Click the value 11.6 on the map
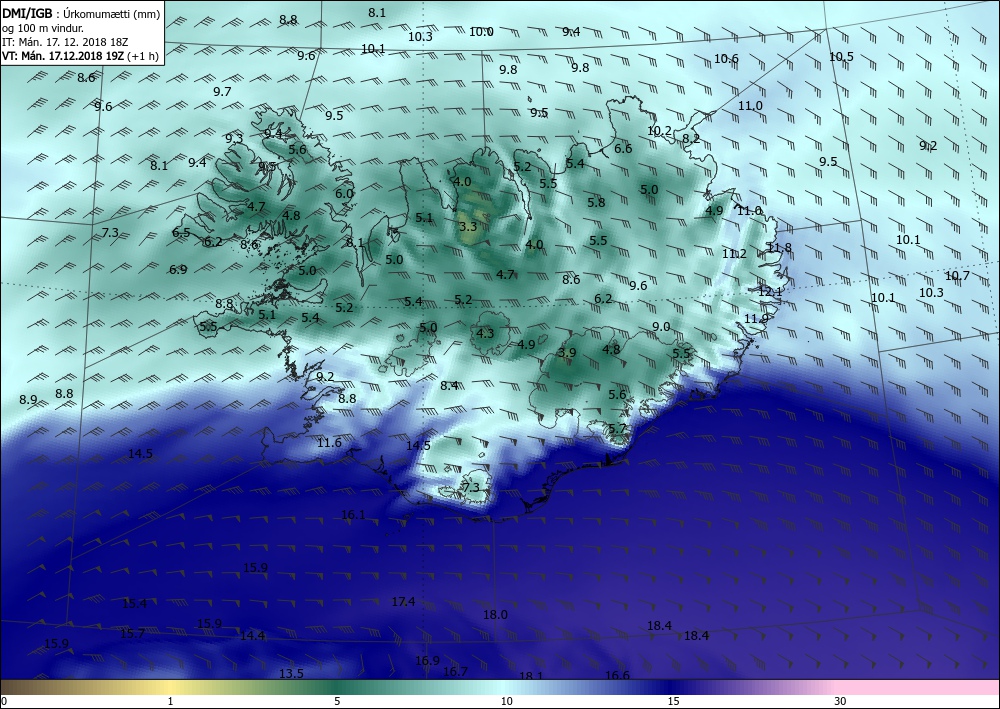The image size is (1000, 709). pos(329,443)
